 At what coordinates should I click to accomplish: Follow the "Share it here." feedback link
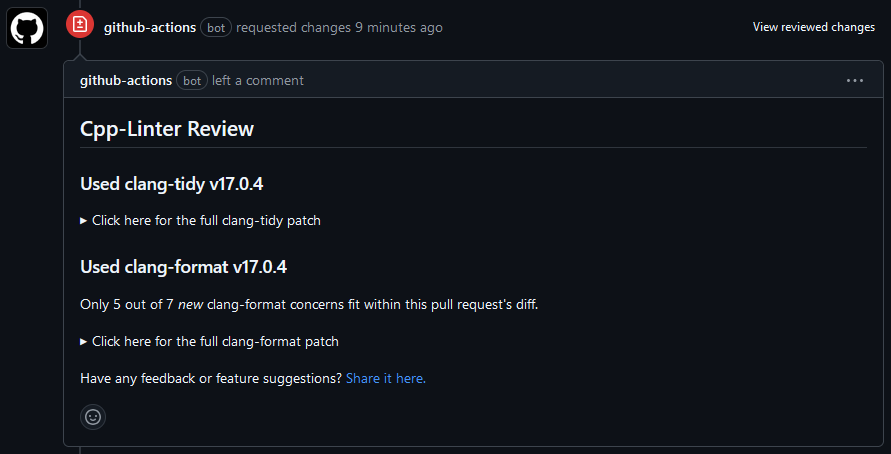(386, 378)
